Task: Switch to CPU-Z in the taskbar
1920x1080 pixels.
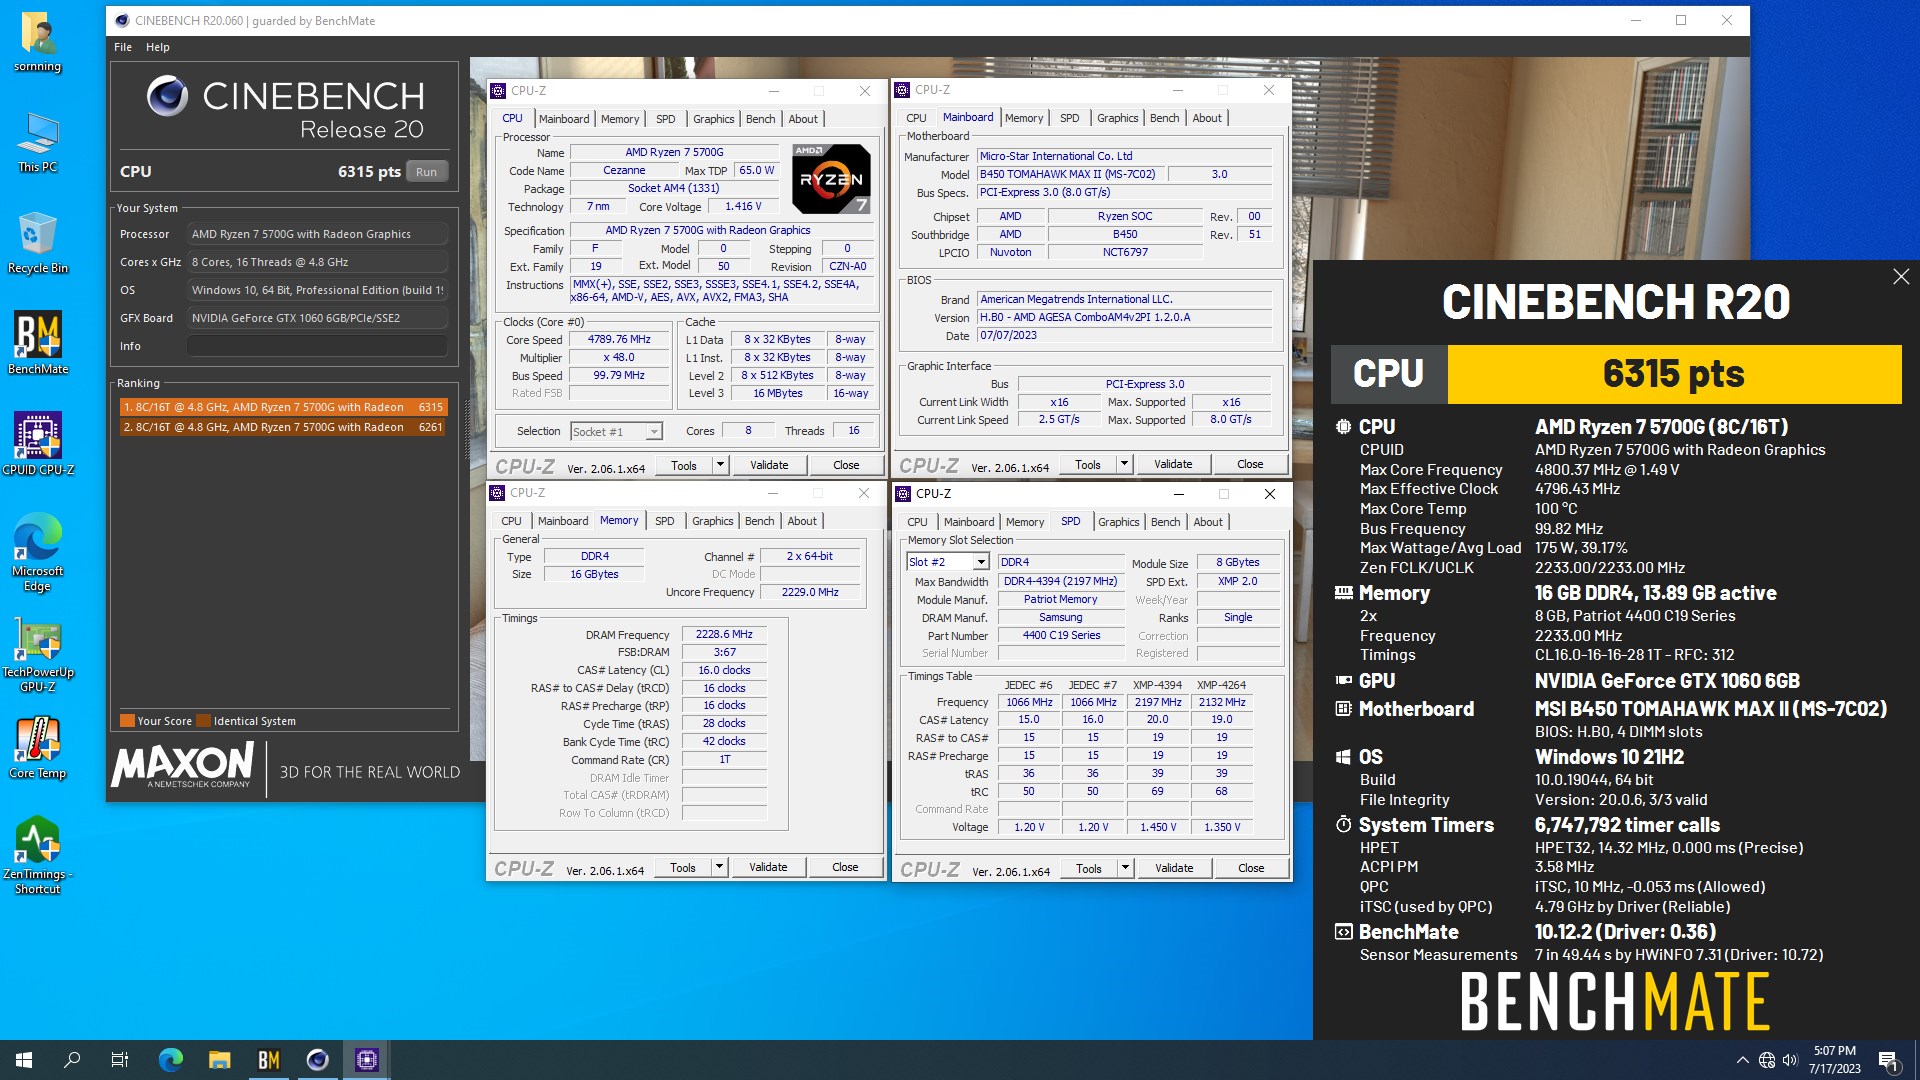Action: point(367,1060)
